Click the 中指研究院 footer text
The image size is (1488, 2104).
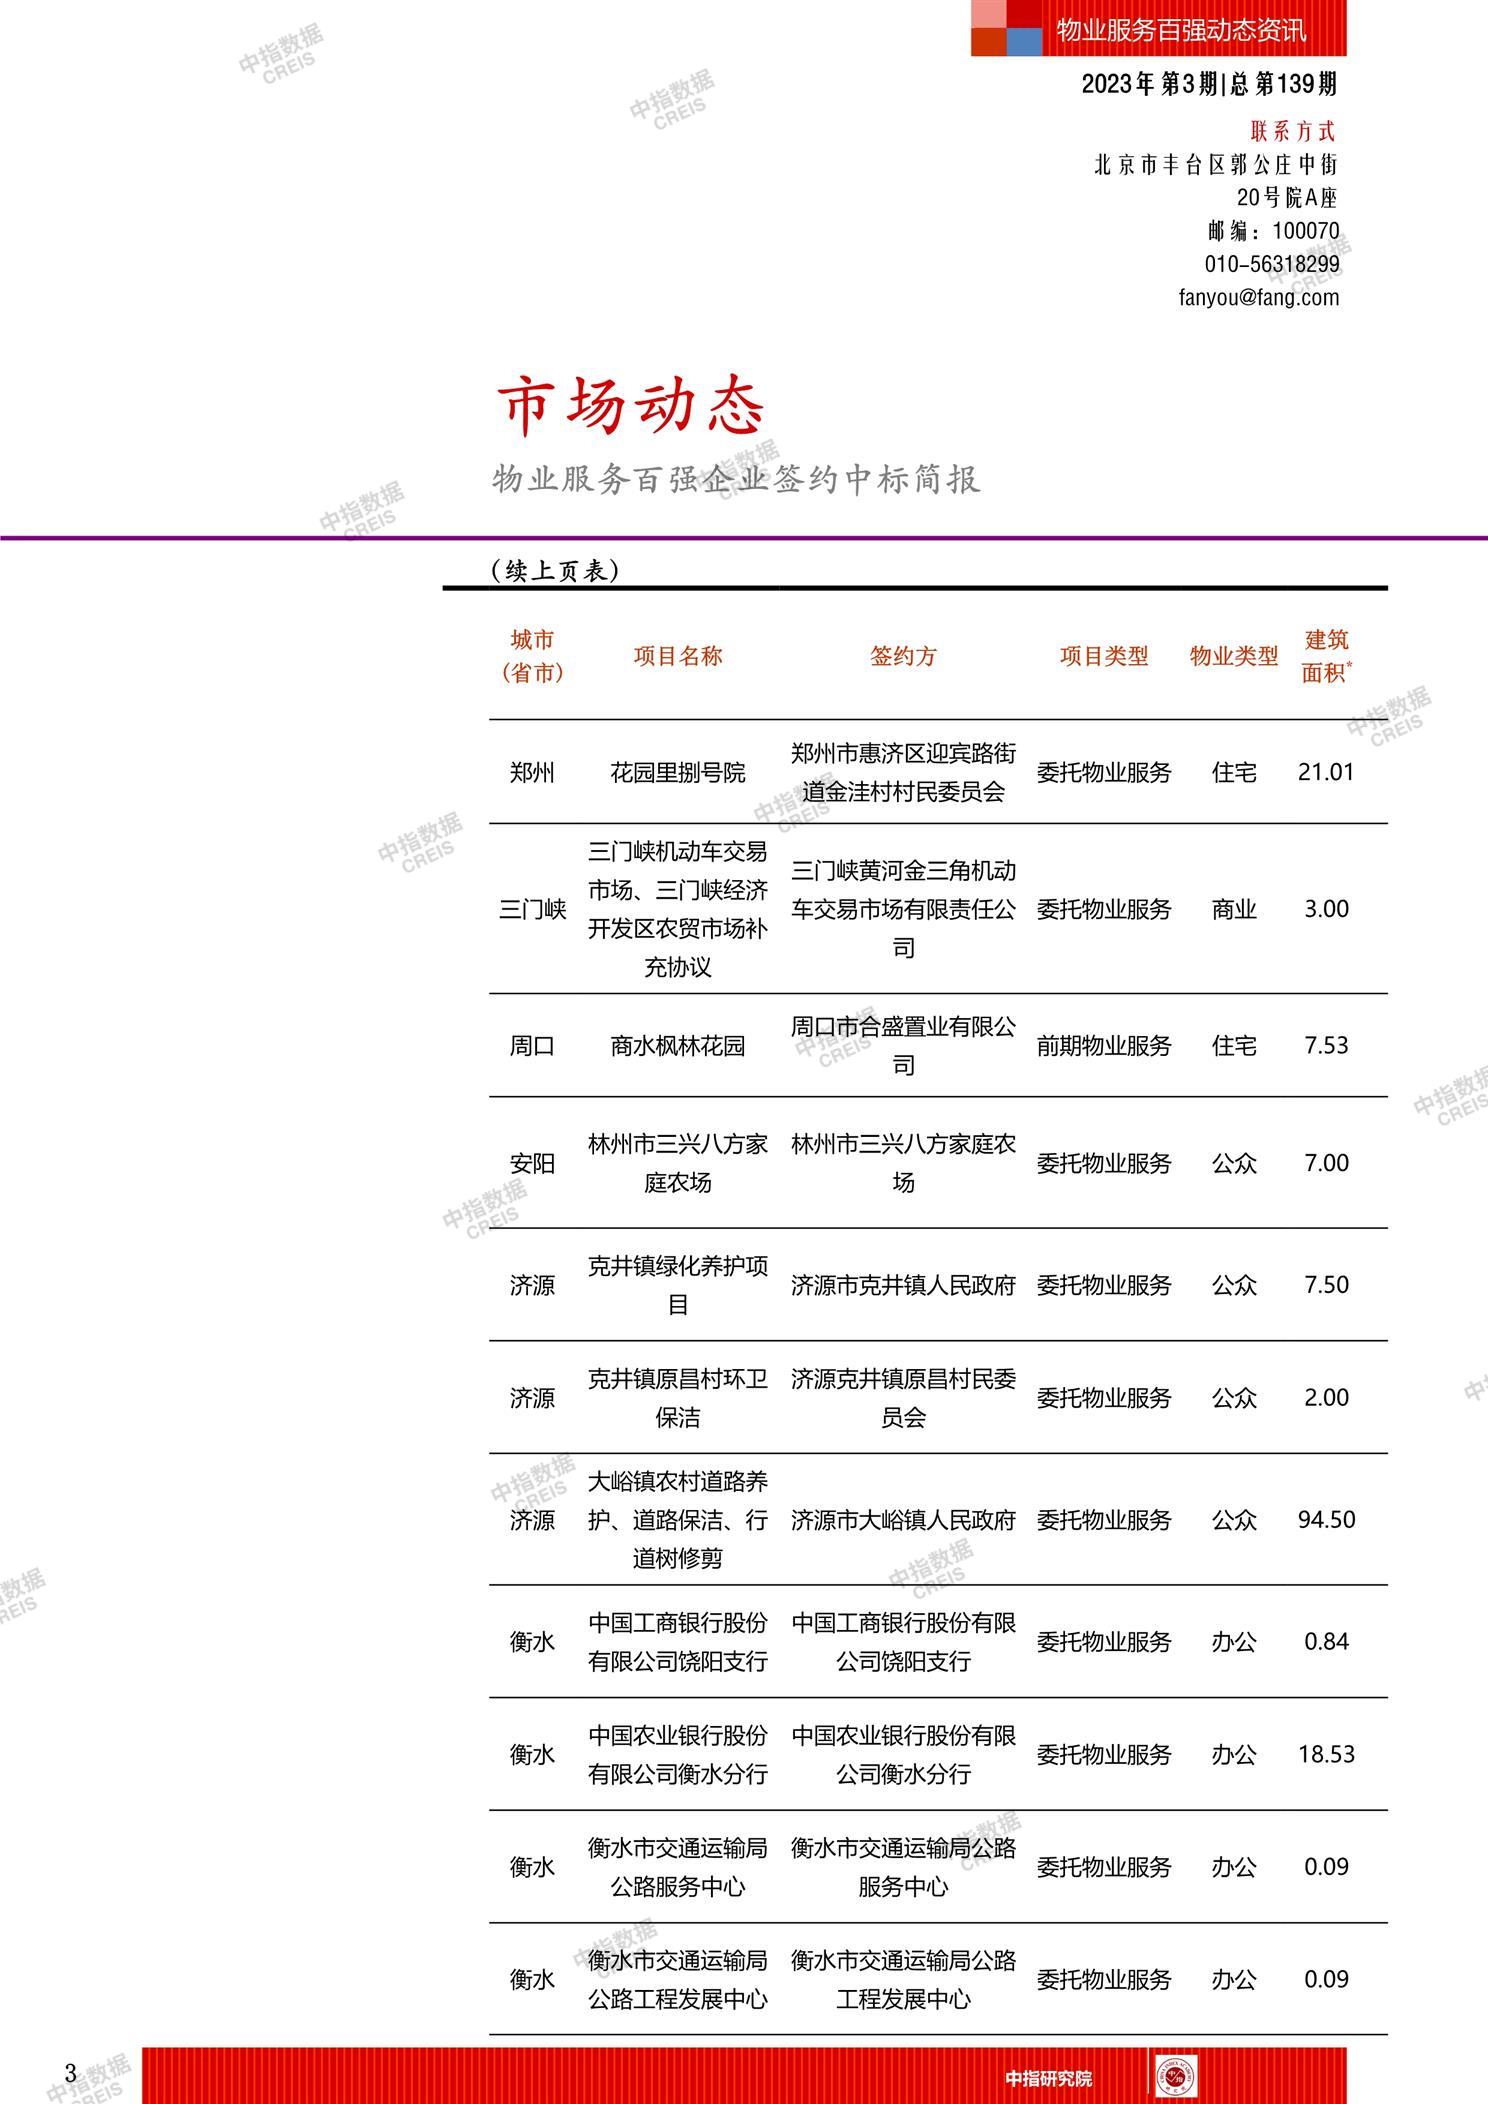[1049, 2078]
